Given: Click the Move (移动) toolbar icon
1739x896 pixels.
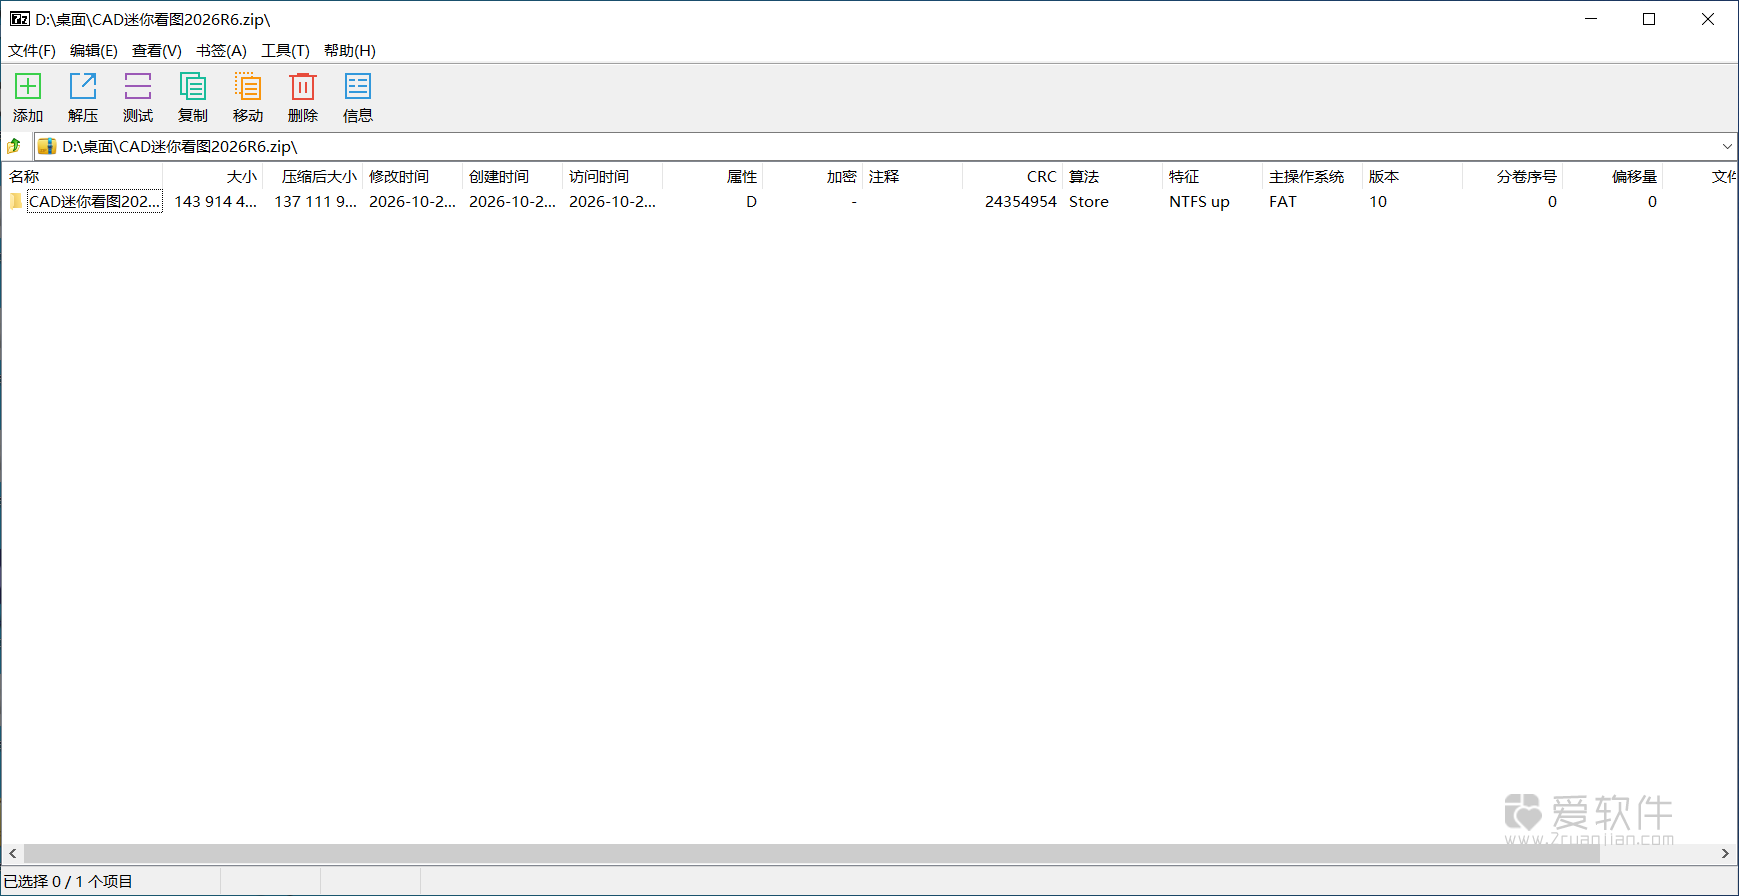Looking at the screenshot, I should click(x=248, y=87).
